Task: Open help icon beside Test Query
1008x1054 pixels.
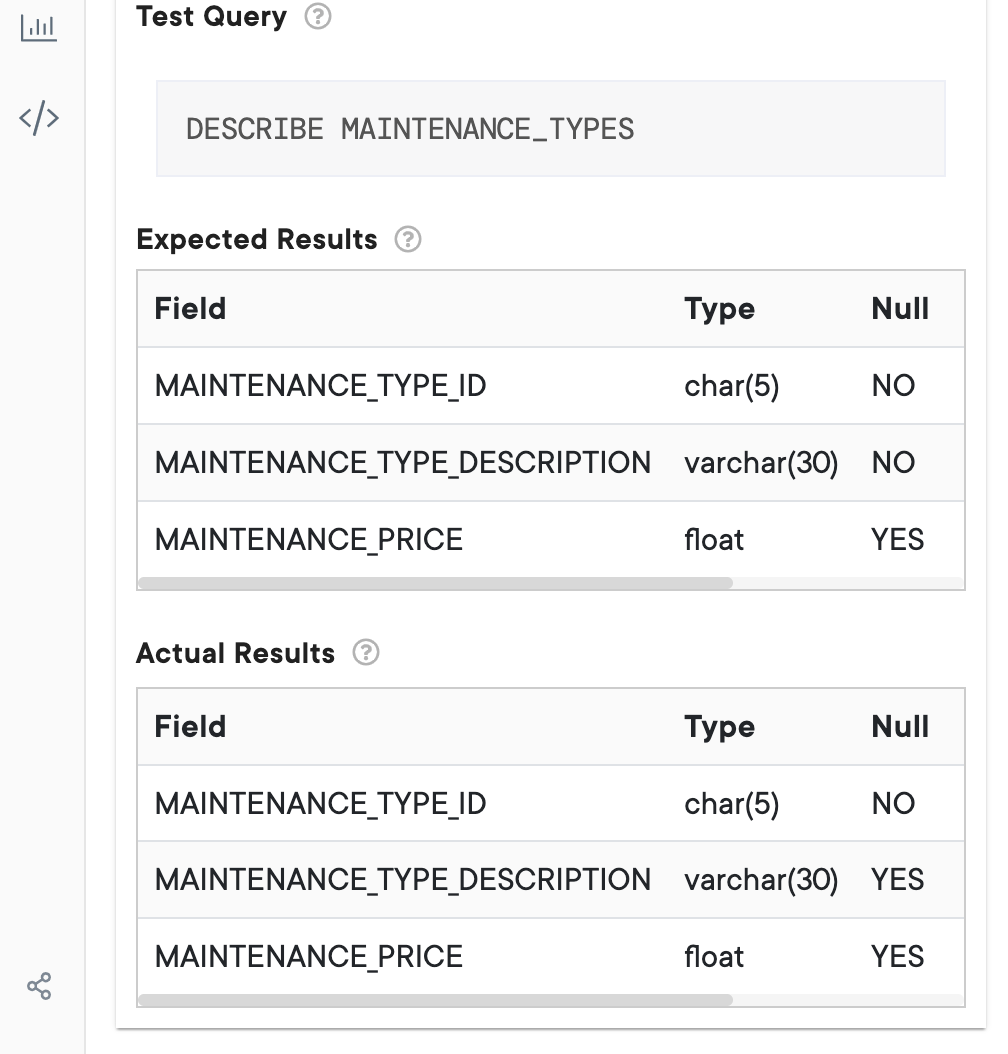Action: pos(318,16)
